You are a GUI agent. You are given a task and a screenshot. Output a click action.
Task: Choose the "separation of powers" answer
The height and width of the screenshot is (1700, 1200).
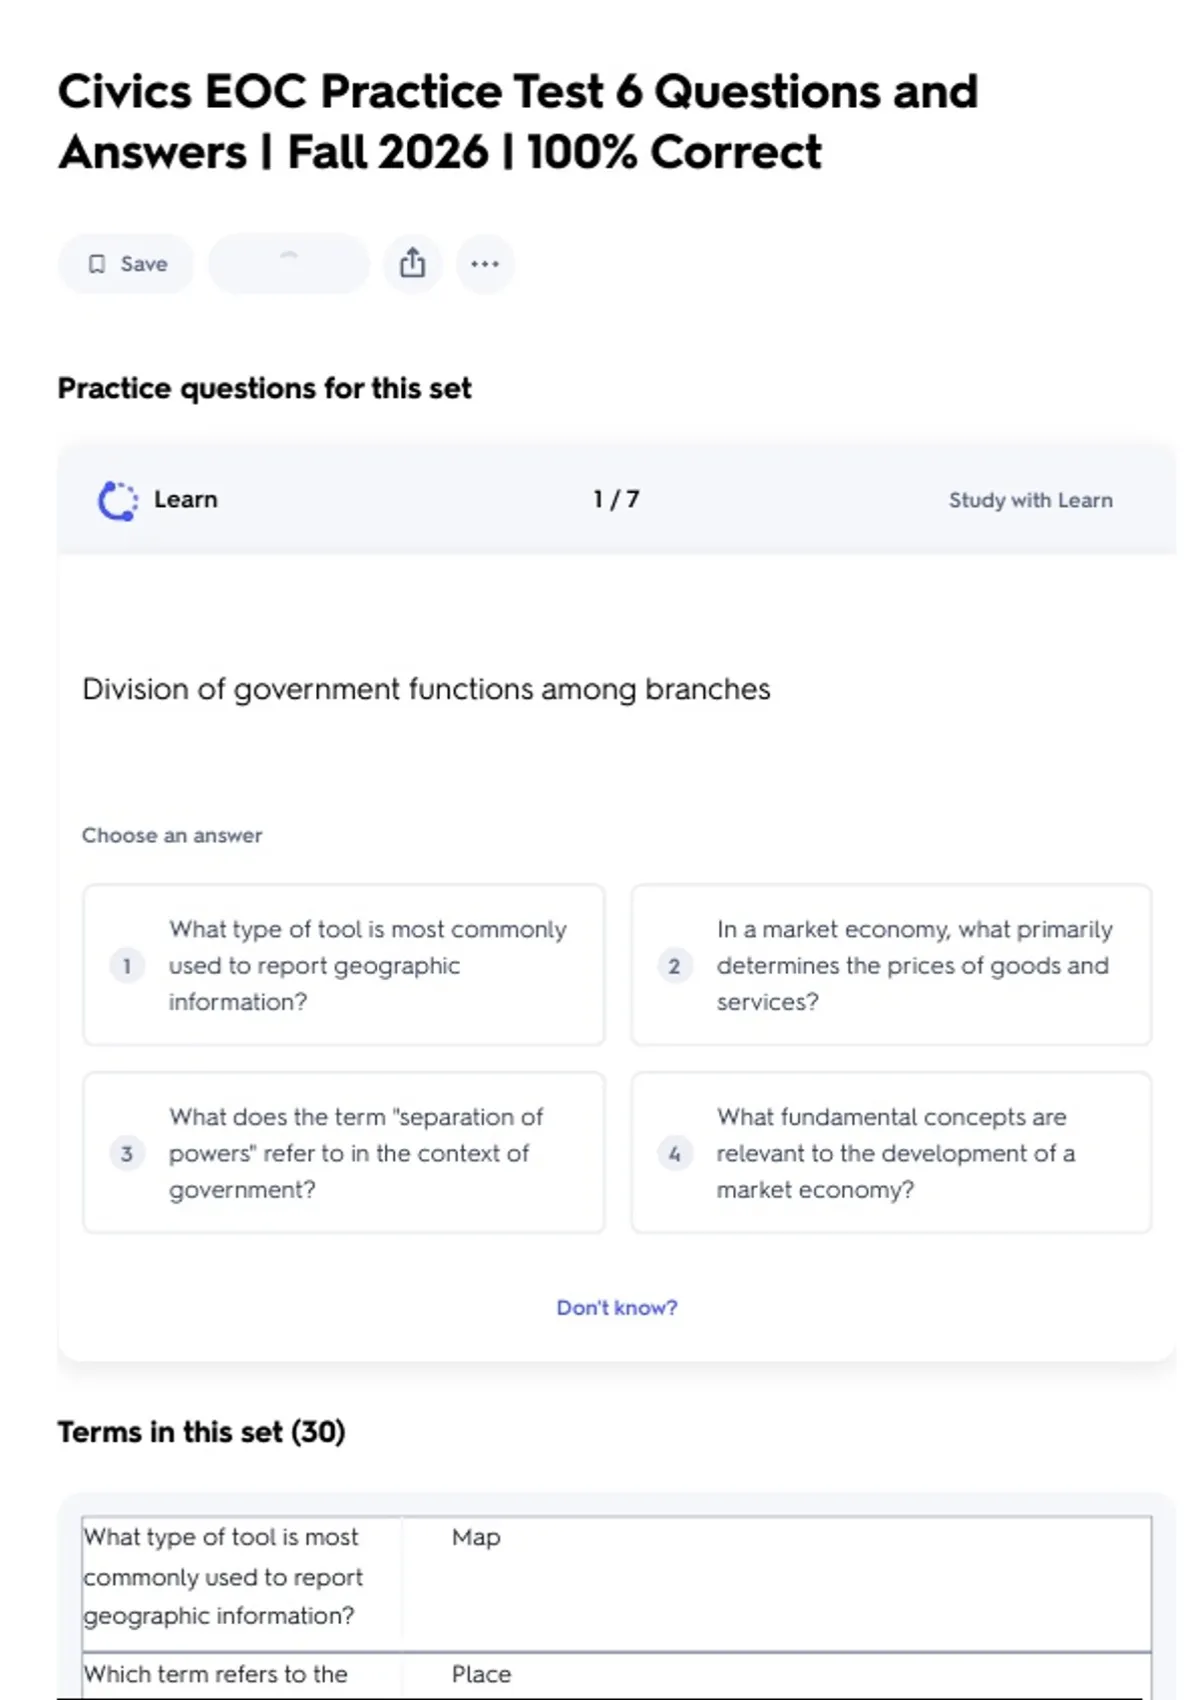coord(355,1153)
